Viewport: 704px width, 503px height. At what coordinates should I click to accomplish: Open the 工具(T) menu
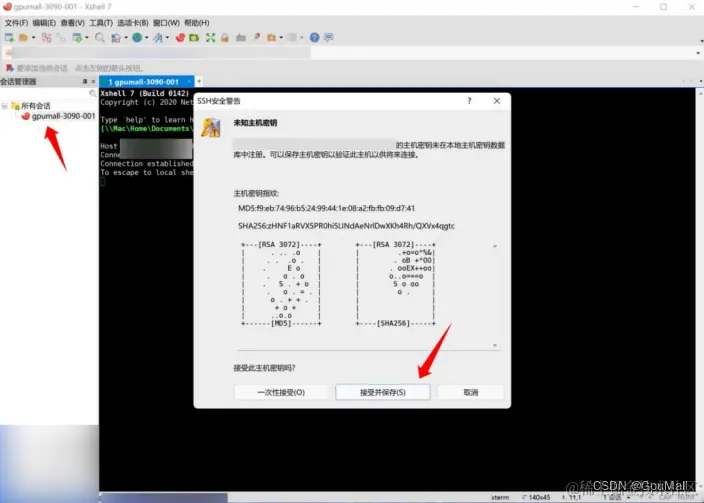(101, 23)
